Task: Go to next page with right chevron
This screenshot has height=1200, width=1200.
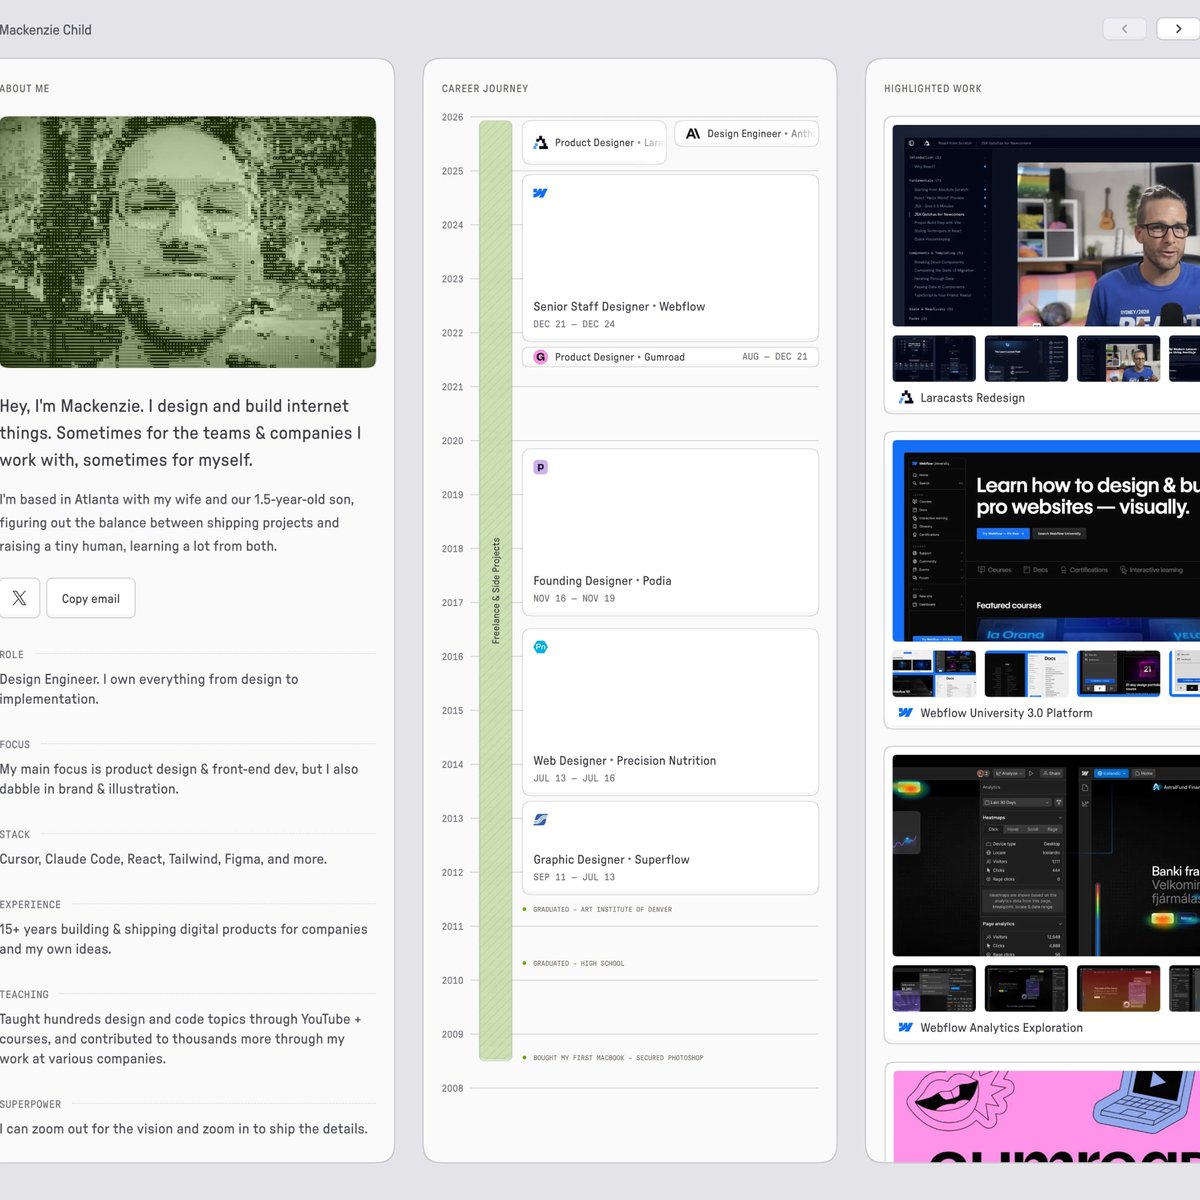Action: pos(1178,29)
